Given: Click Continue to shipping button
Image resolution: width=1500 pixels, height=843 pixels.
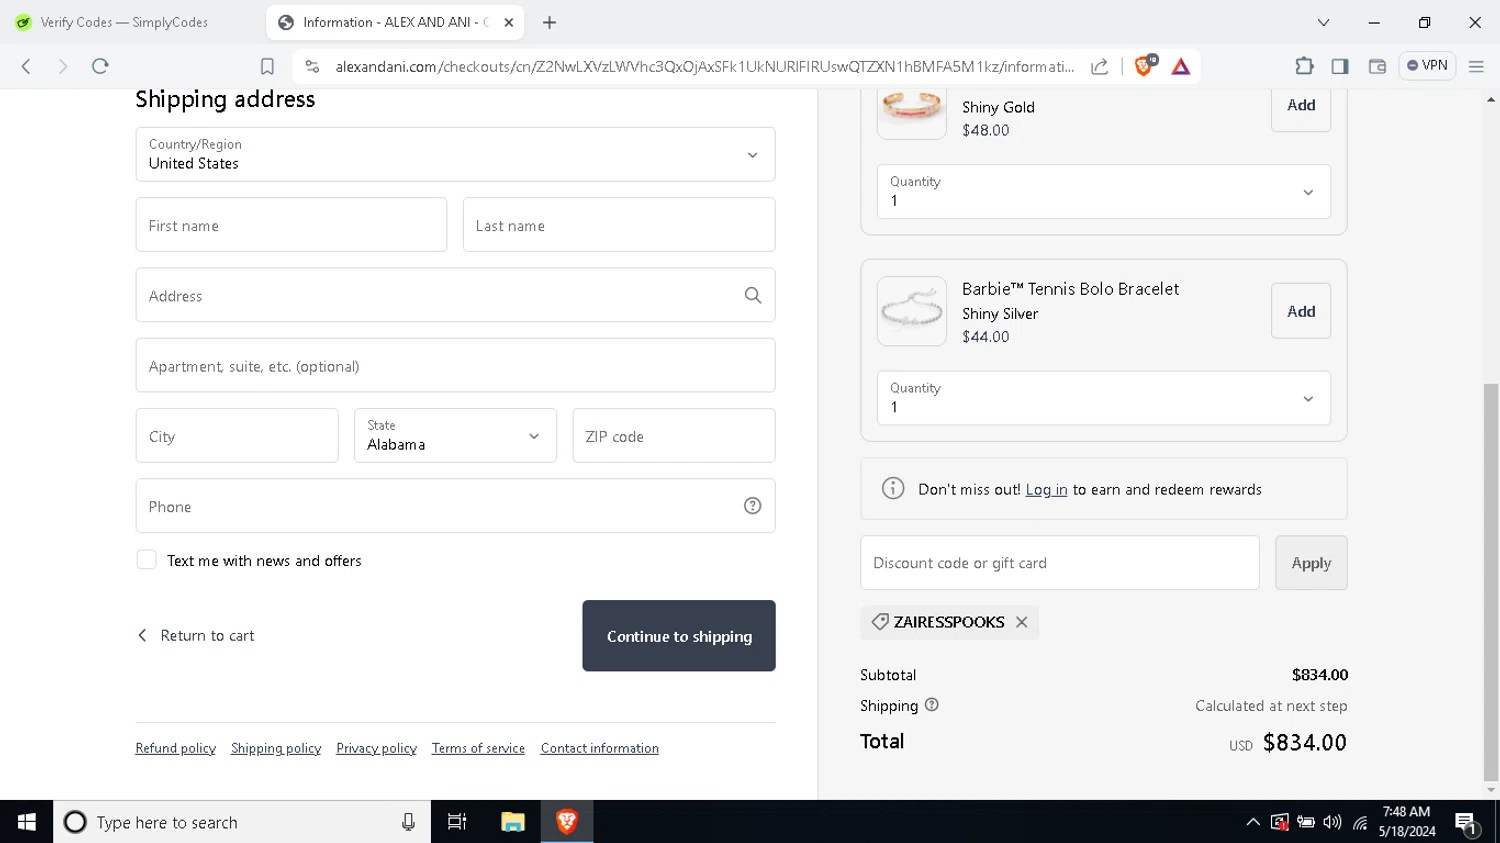Looking at the screenshot, I should pyautogui.click(x=679, y=636).
